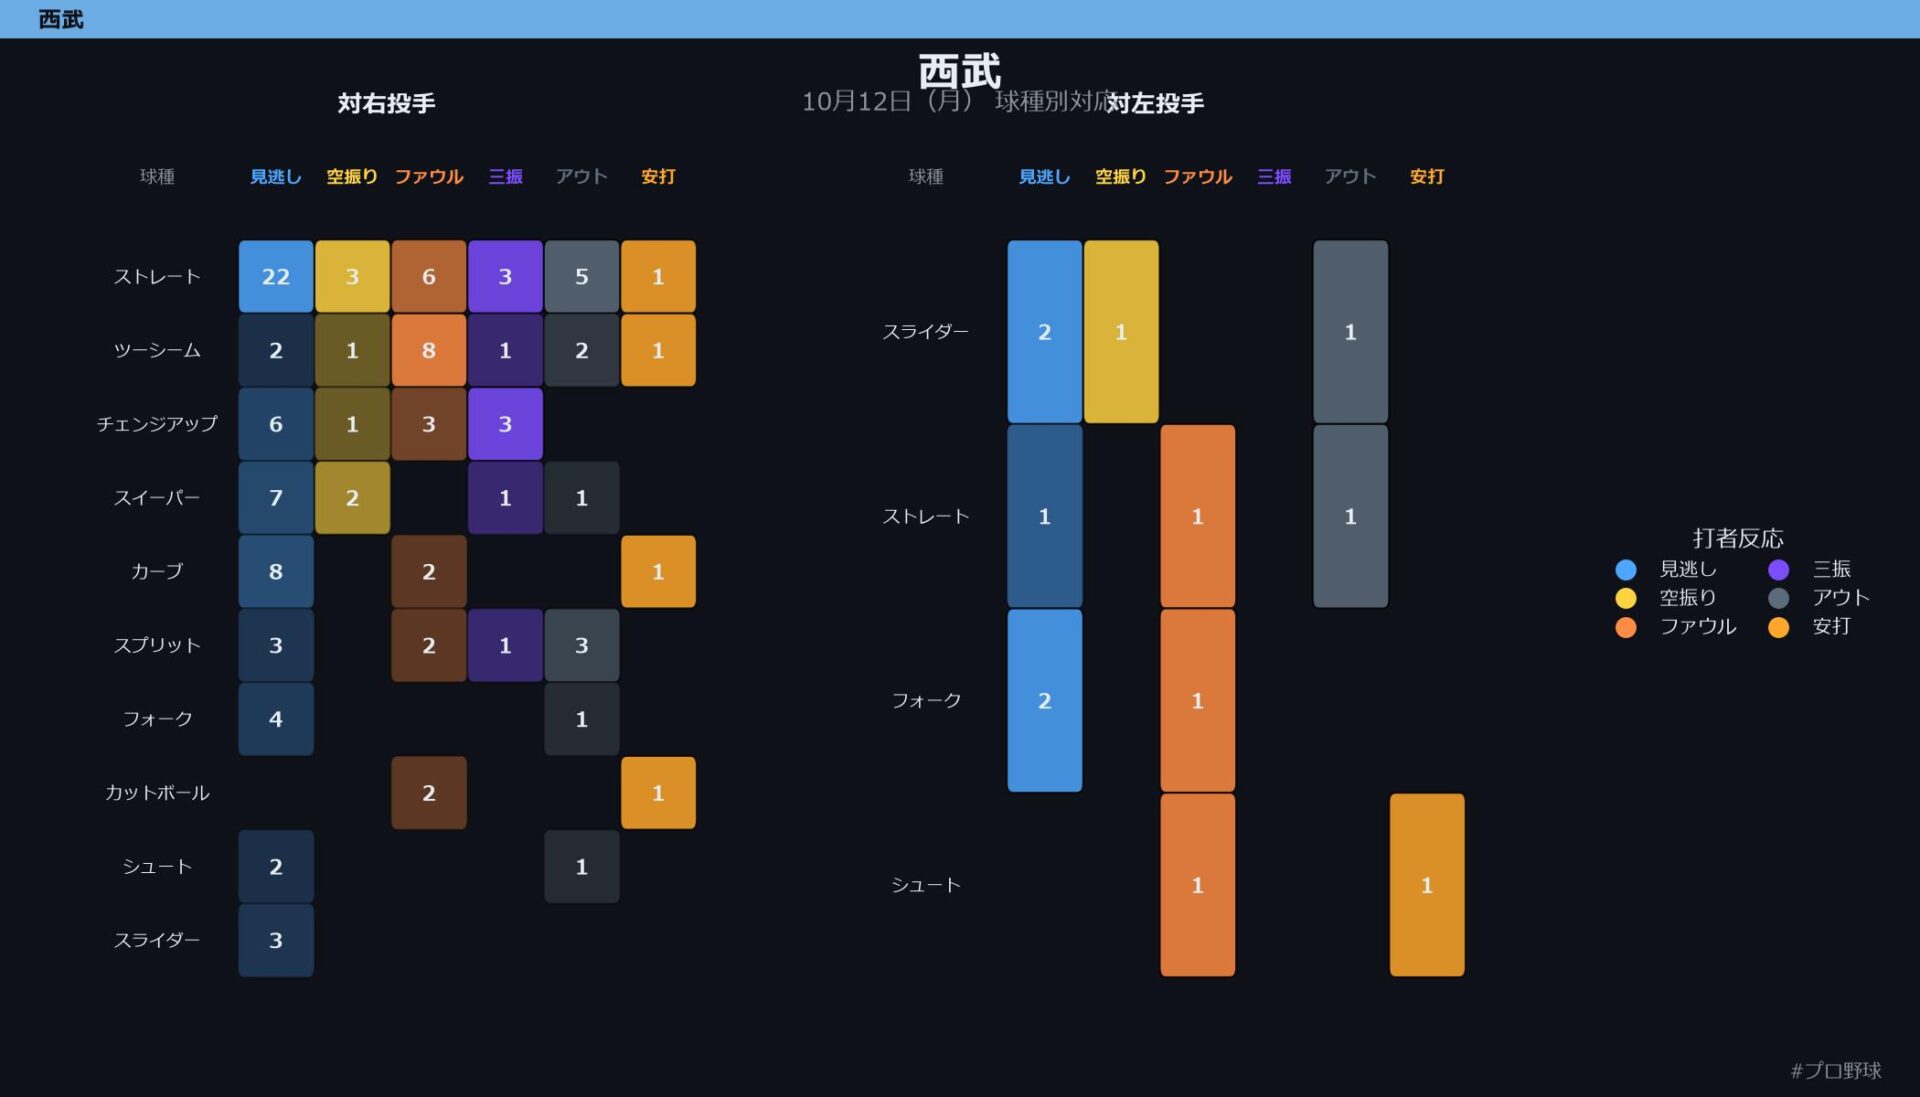Click チェンジアップ 三振 cell showing 3
Viewport: 1920px width, 1097px height.
(x=505, y=424)
